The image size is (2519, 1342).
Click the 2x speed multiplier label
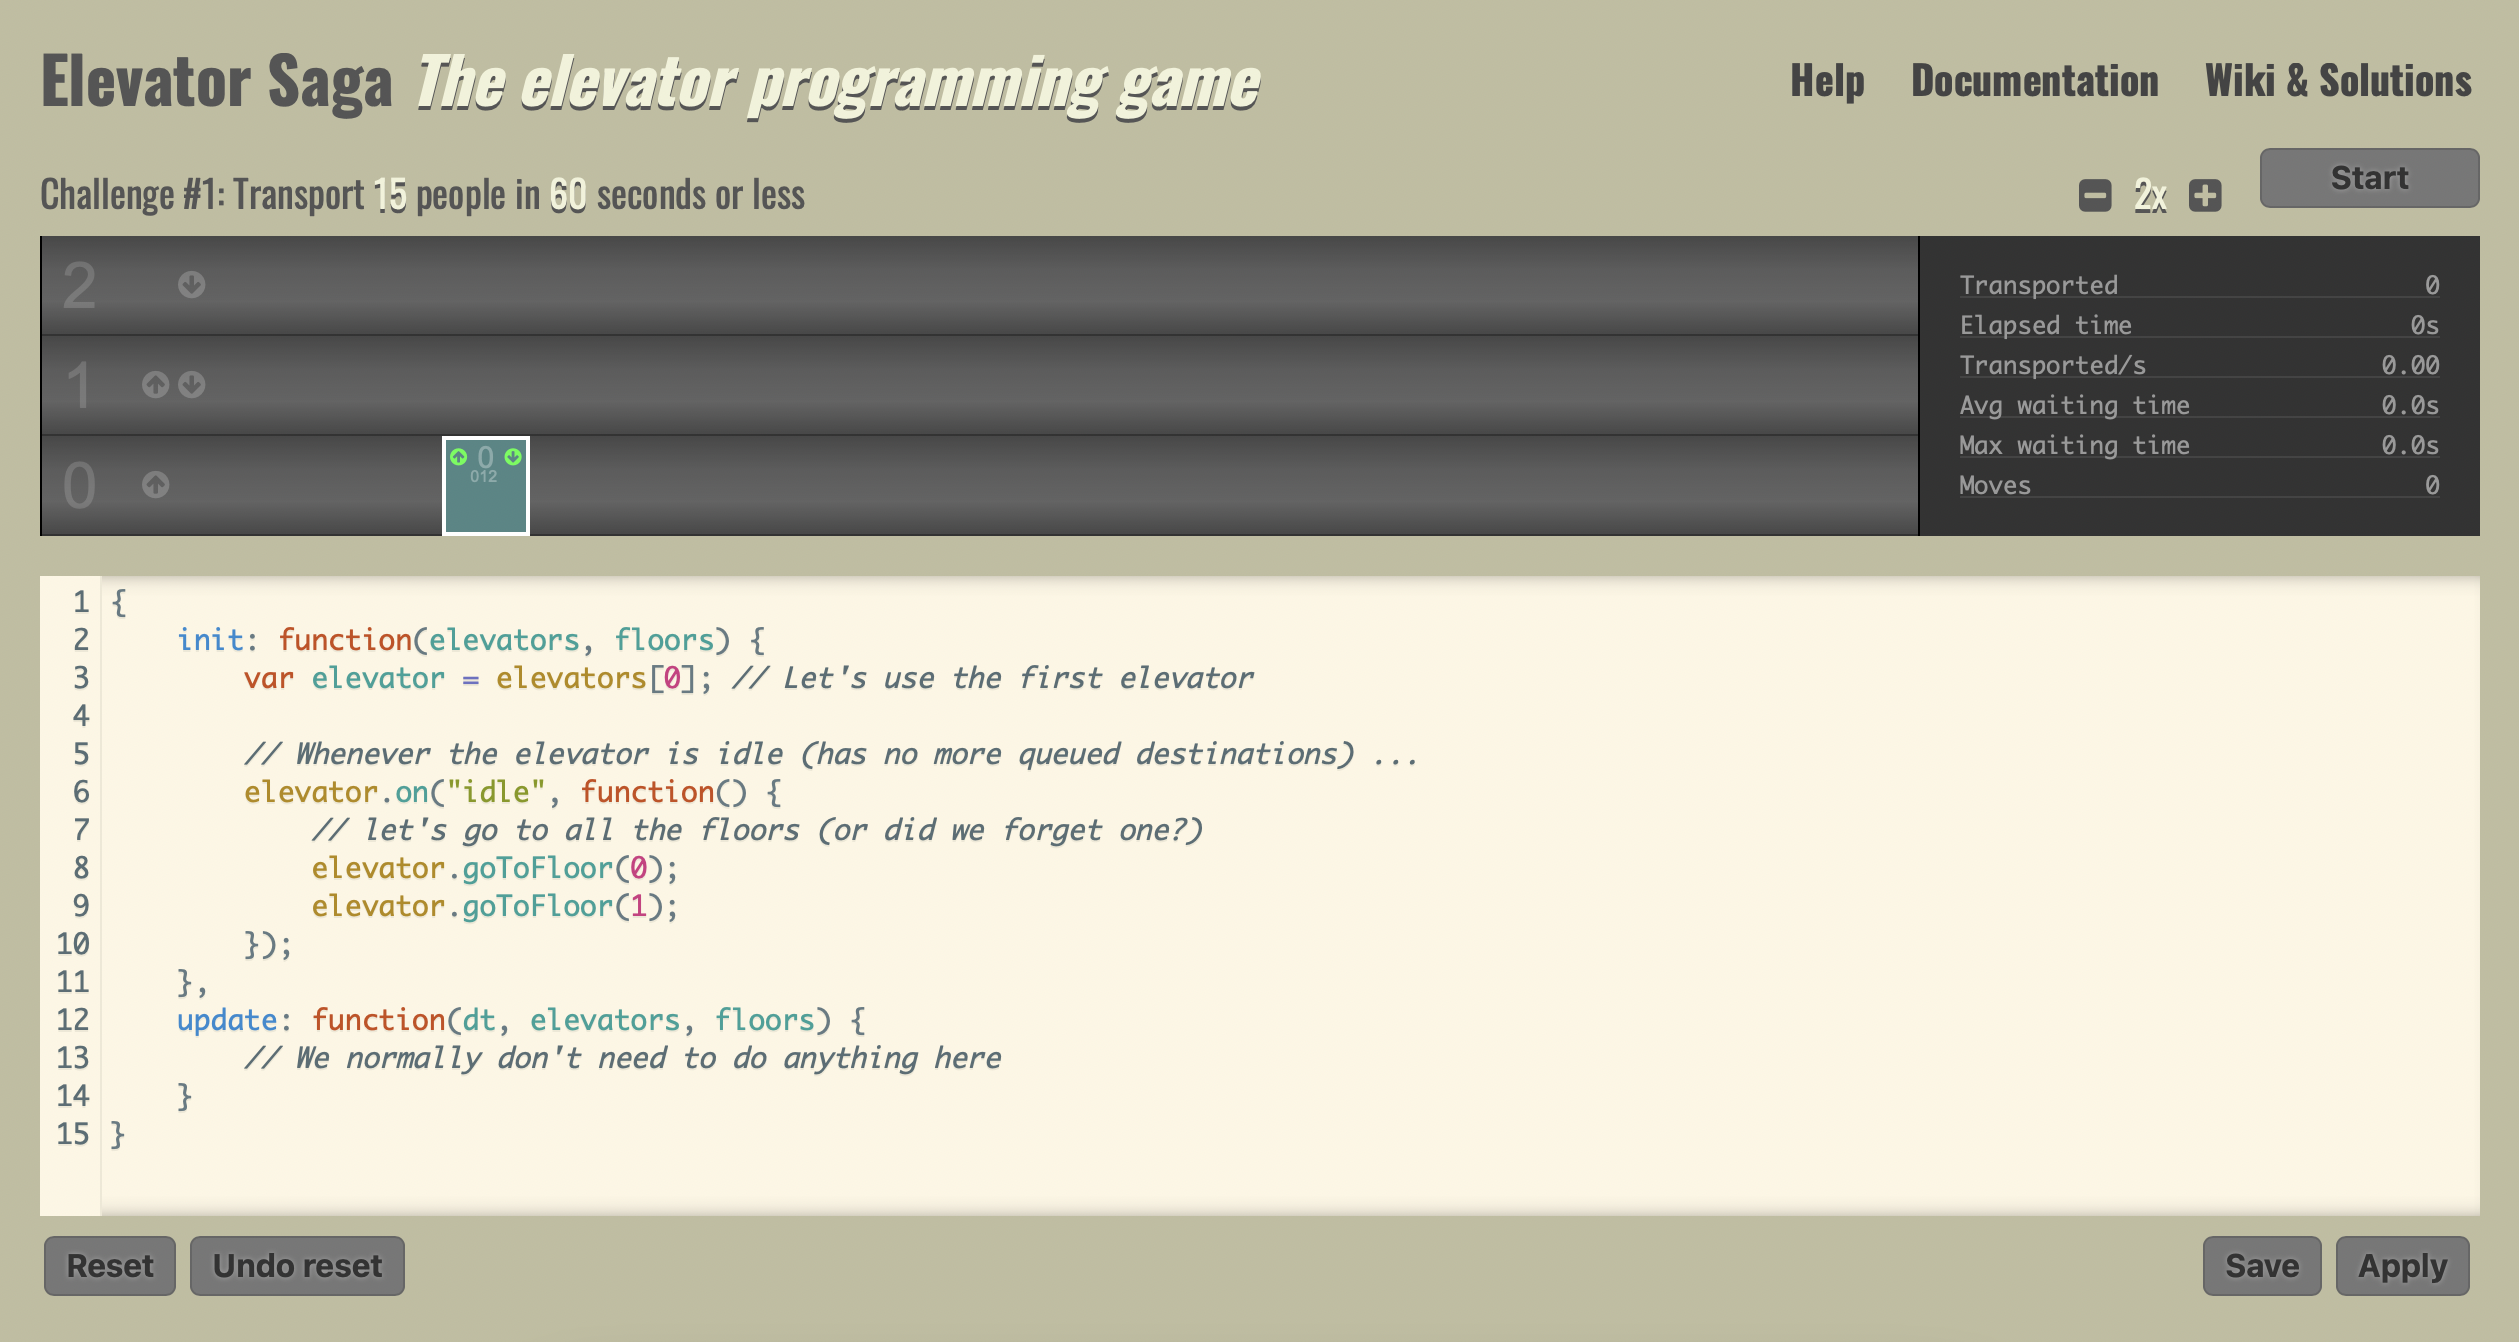click(x=2150, y=195)
